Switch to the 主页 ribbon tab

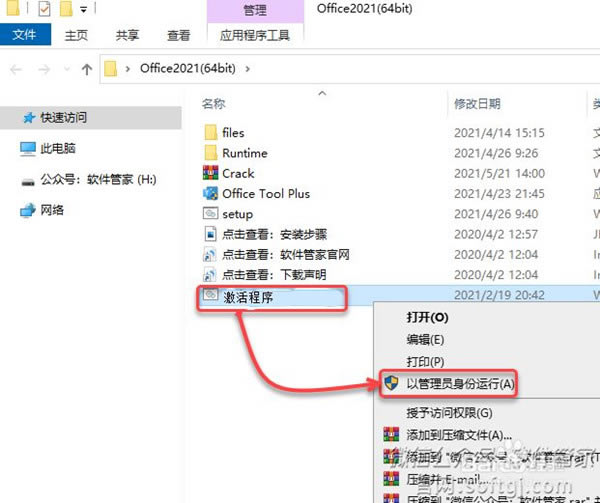pos(76,35)
